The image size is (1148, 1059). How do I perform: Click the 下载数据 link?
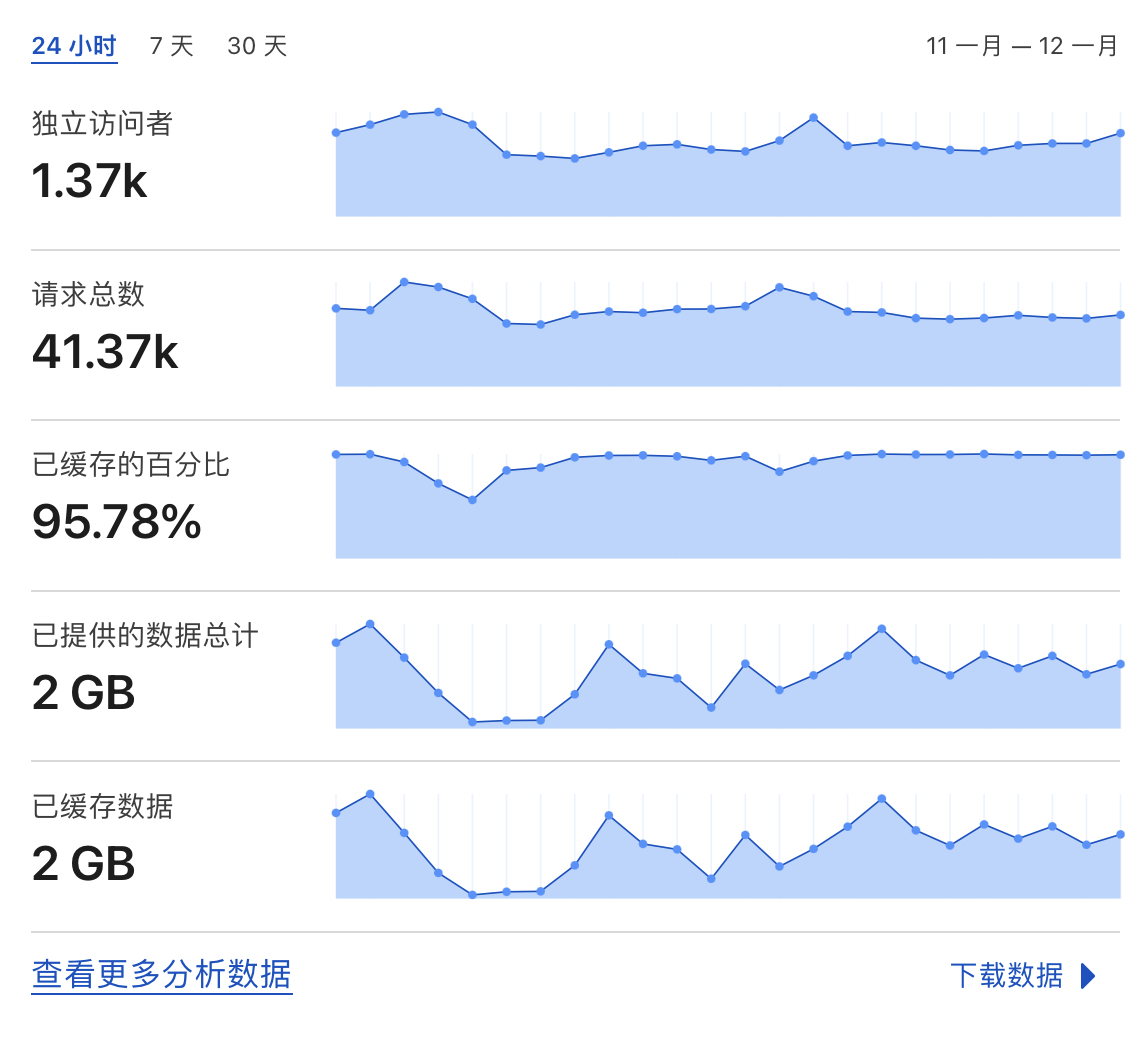tap(1007, 976)
